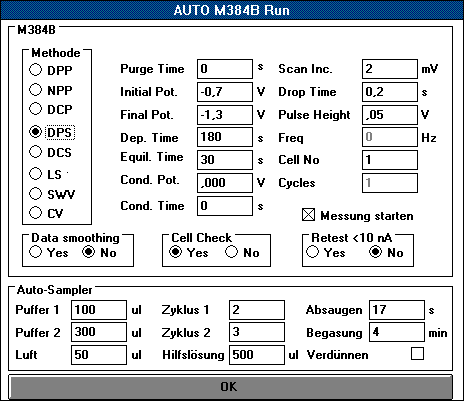Select the DCS method radio button

coord(35,152)
